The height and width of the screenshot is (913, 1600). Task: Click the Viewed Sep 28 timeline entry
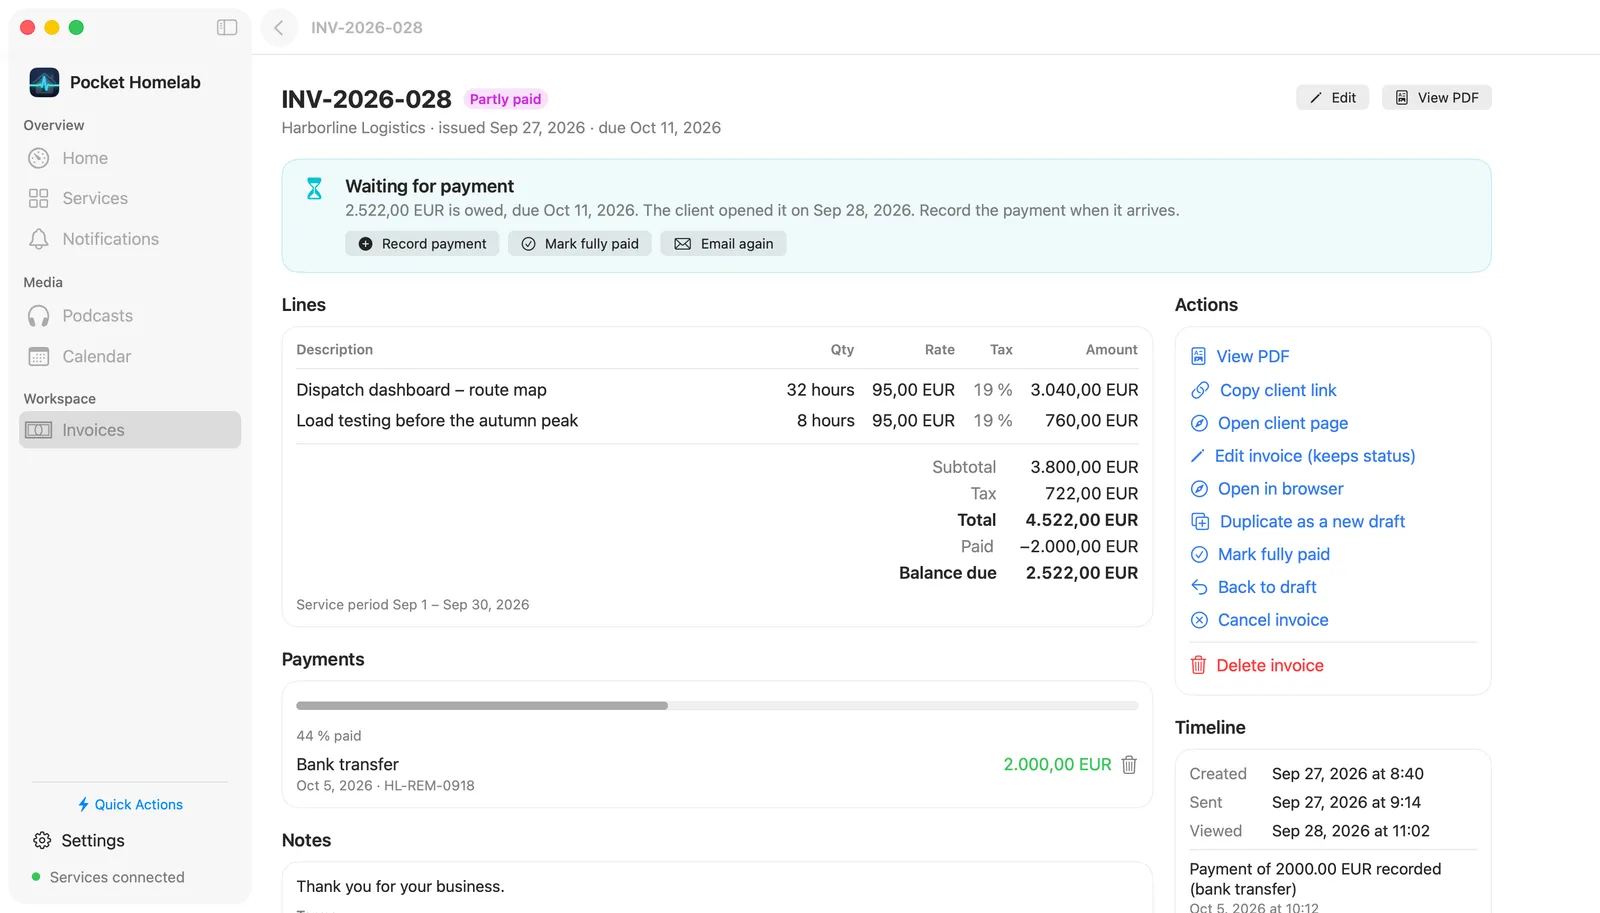point(1310,831)
